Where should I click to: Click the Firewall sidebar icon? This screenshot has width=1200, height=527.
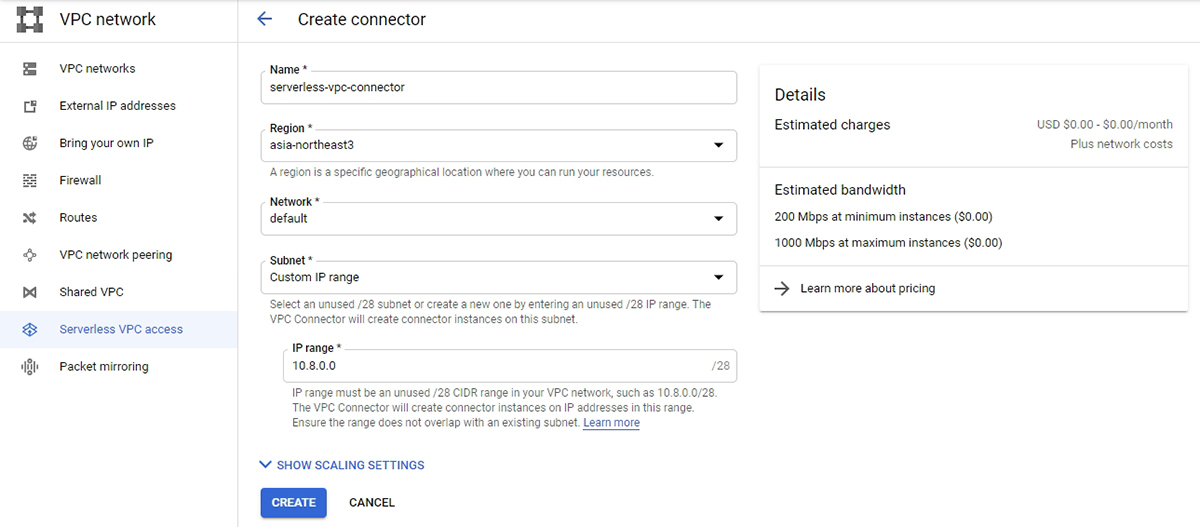[x=30, y=181]
